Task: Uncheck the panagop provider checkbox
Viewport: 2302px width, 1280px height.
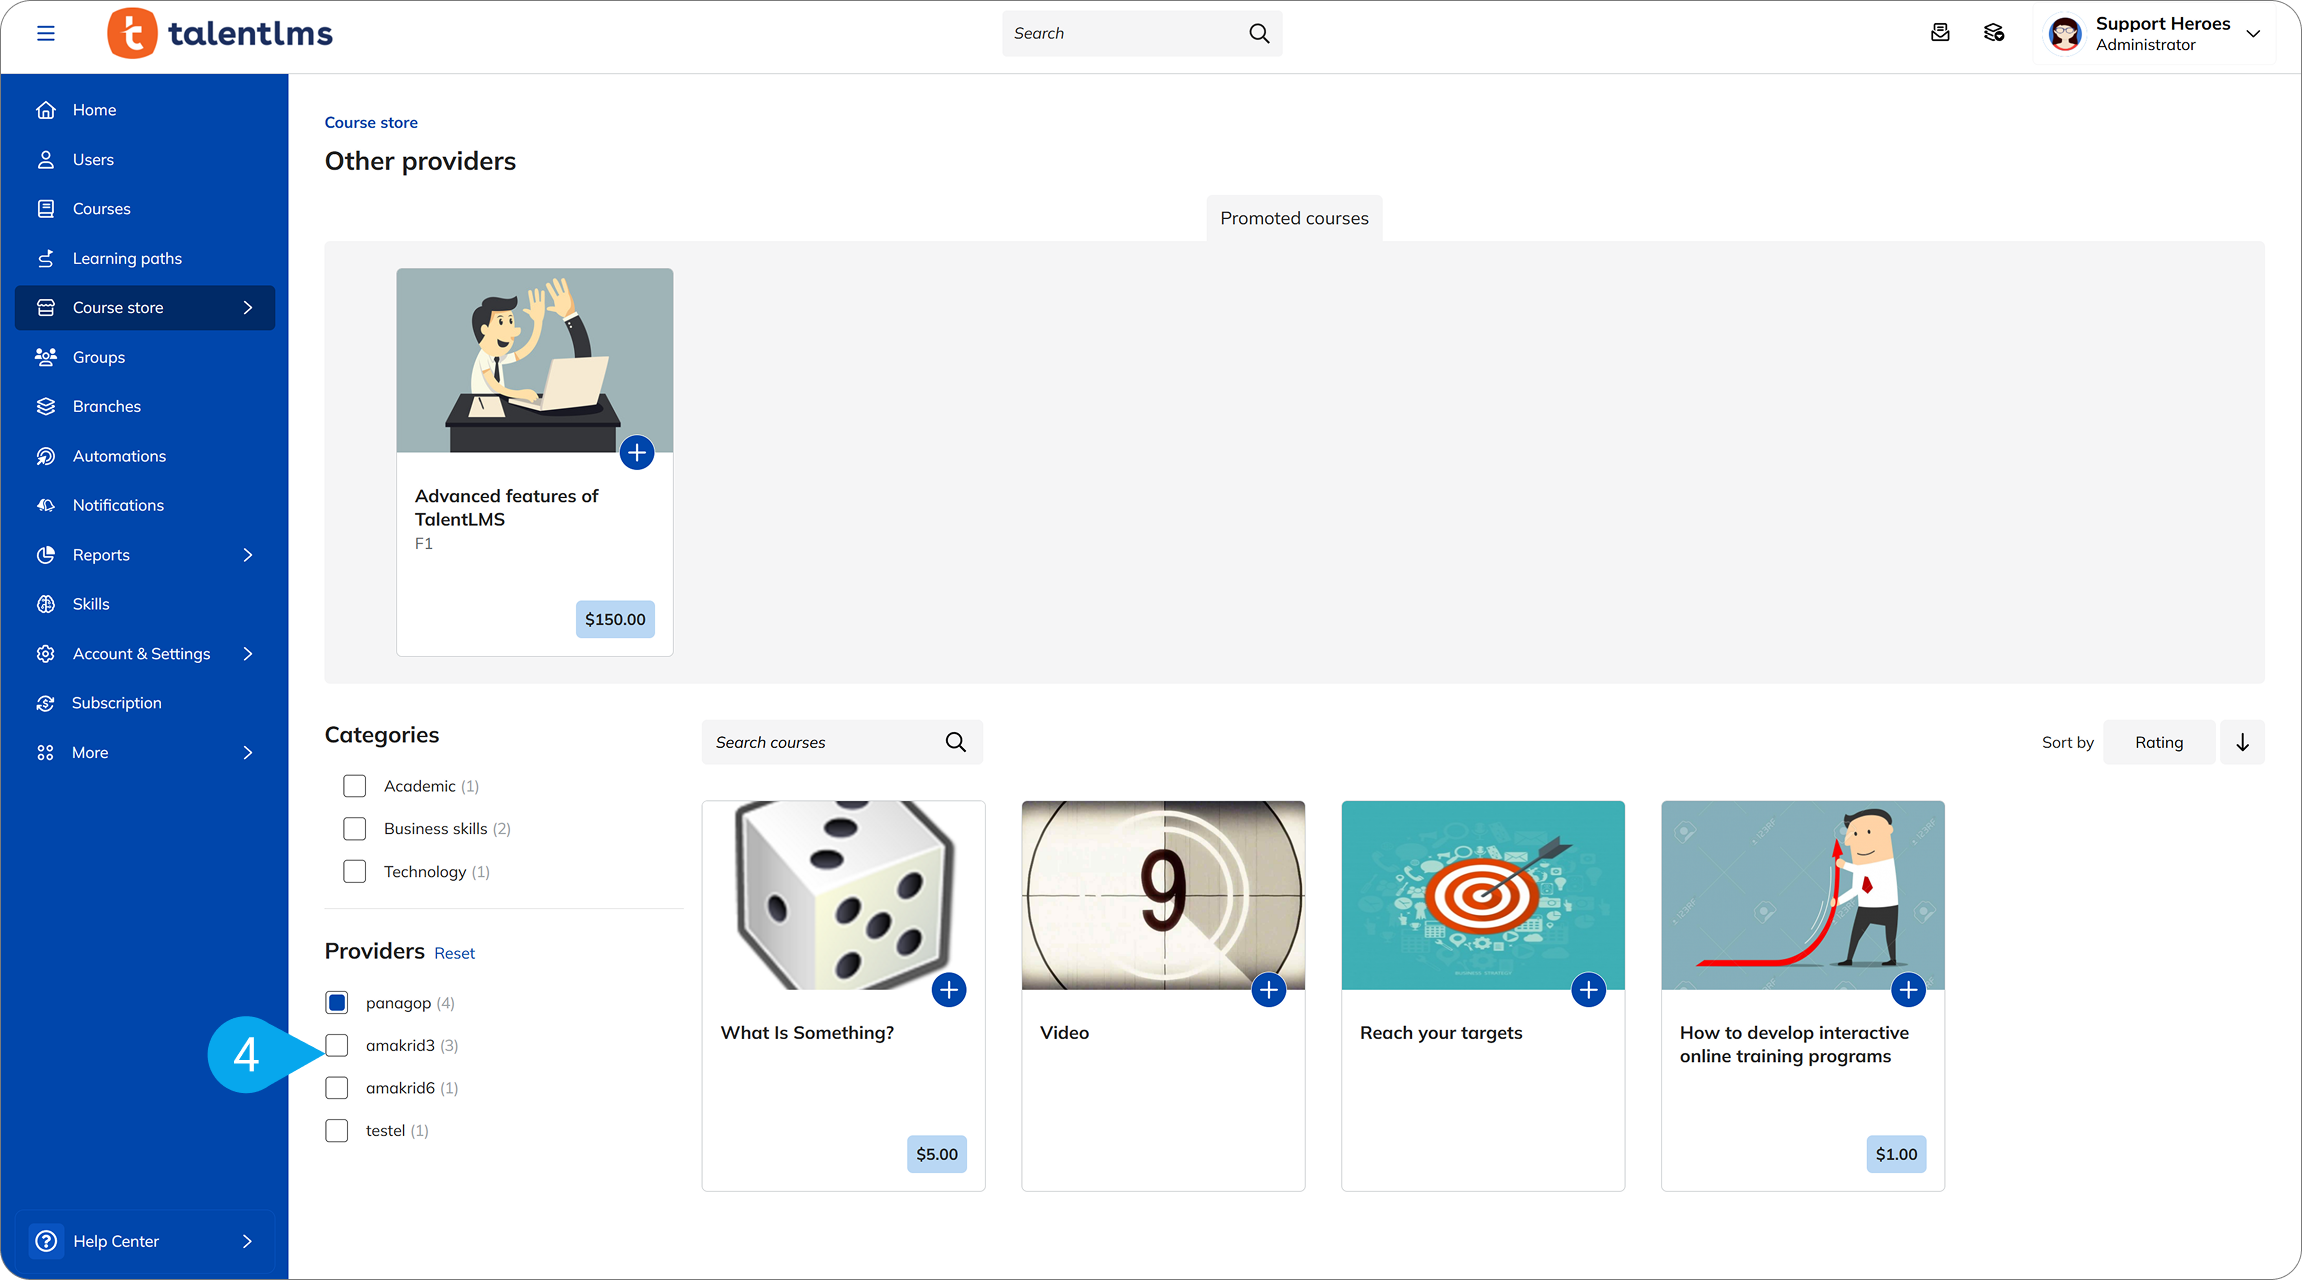Action: pyautogui.click(x=337, y=1002)
